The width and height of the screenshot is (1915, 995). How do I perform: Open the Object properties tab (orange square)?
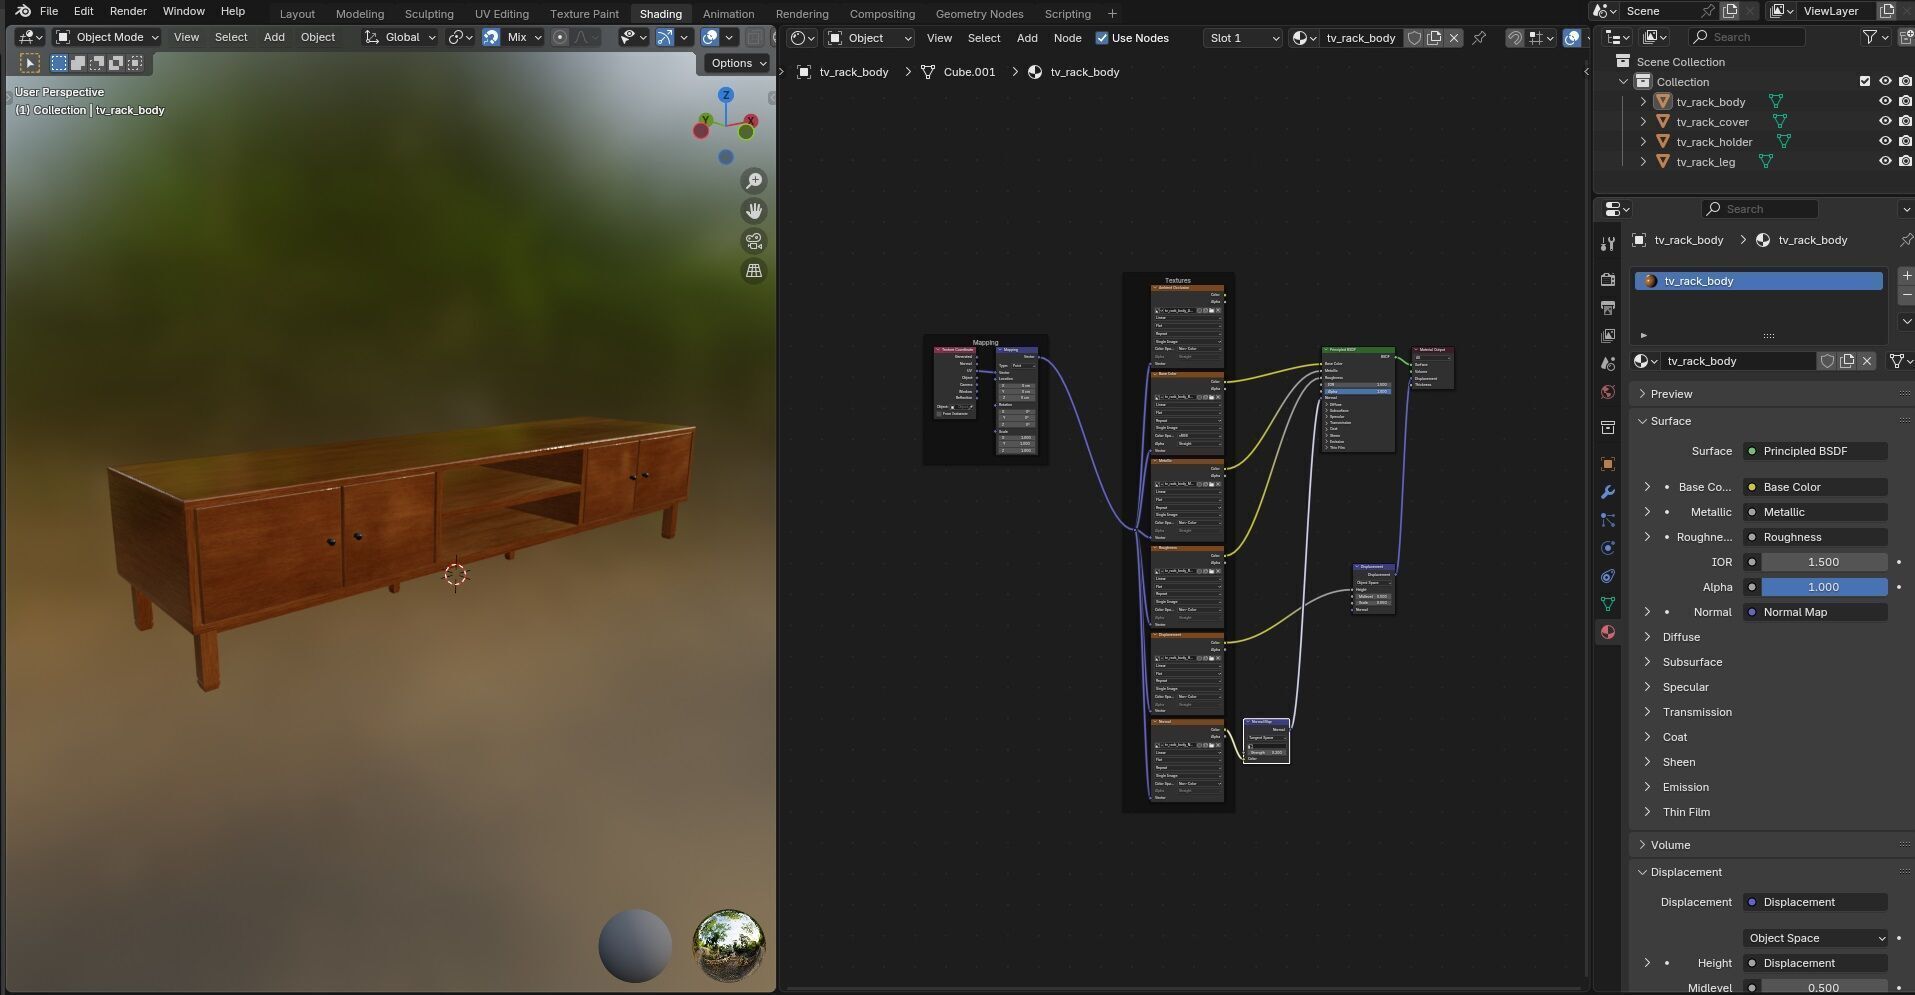coord(1608,464)
